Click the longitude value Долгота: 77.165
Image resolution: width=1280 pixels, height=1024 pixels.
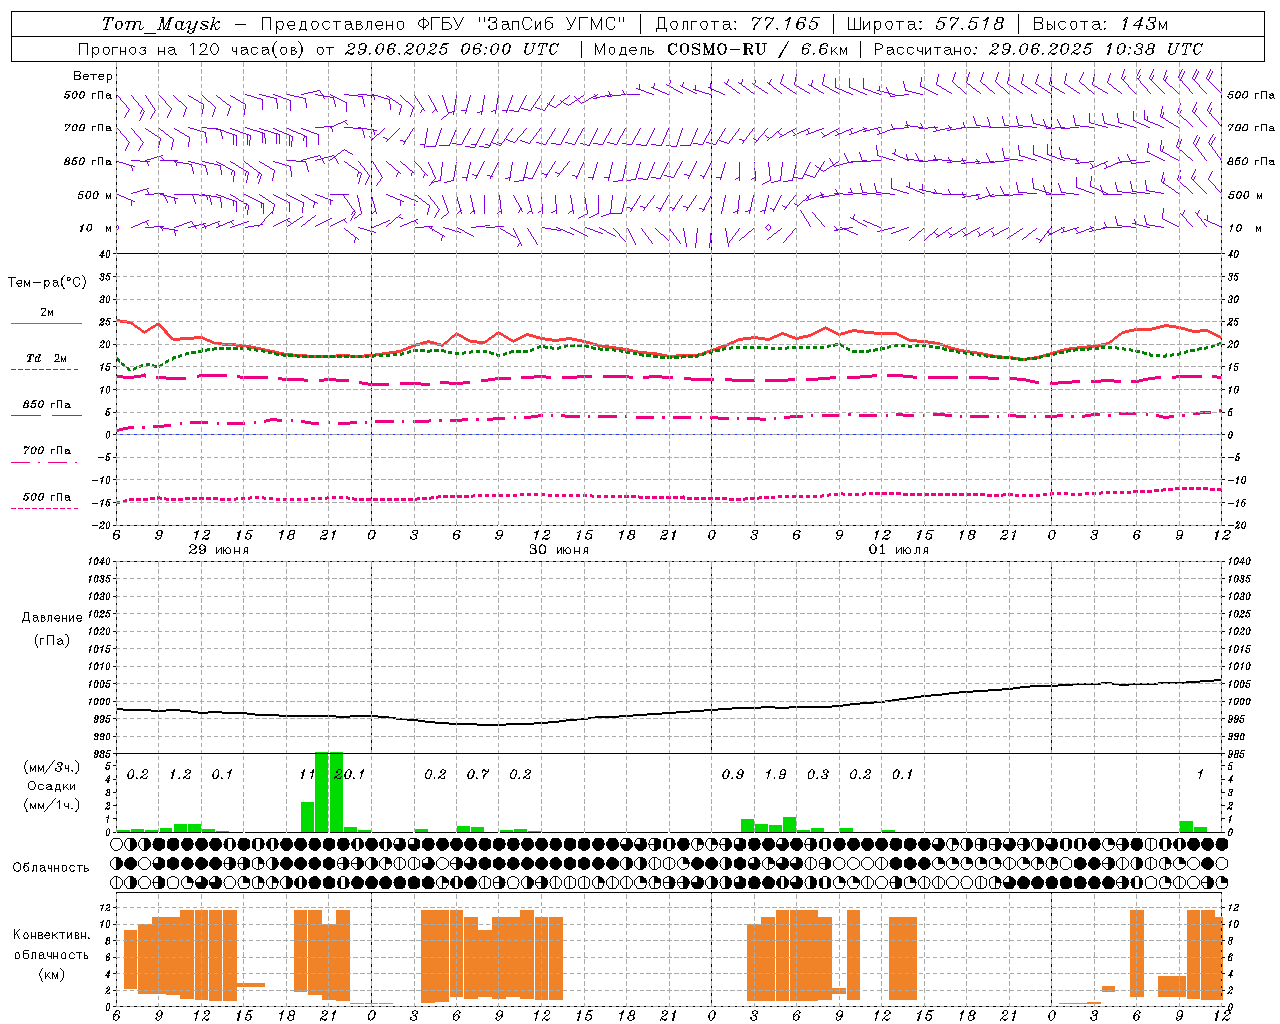(x=737, y=24)
